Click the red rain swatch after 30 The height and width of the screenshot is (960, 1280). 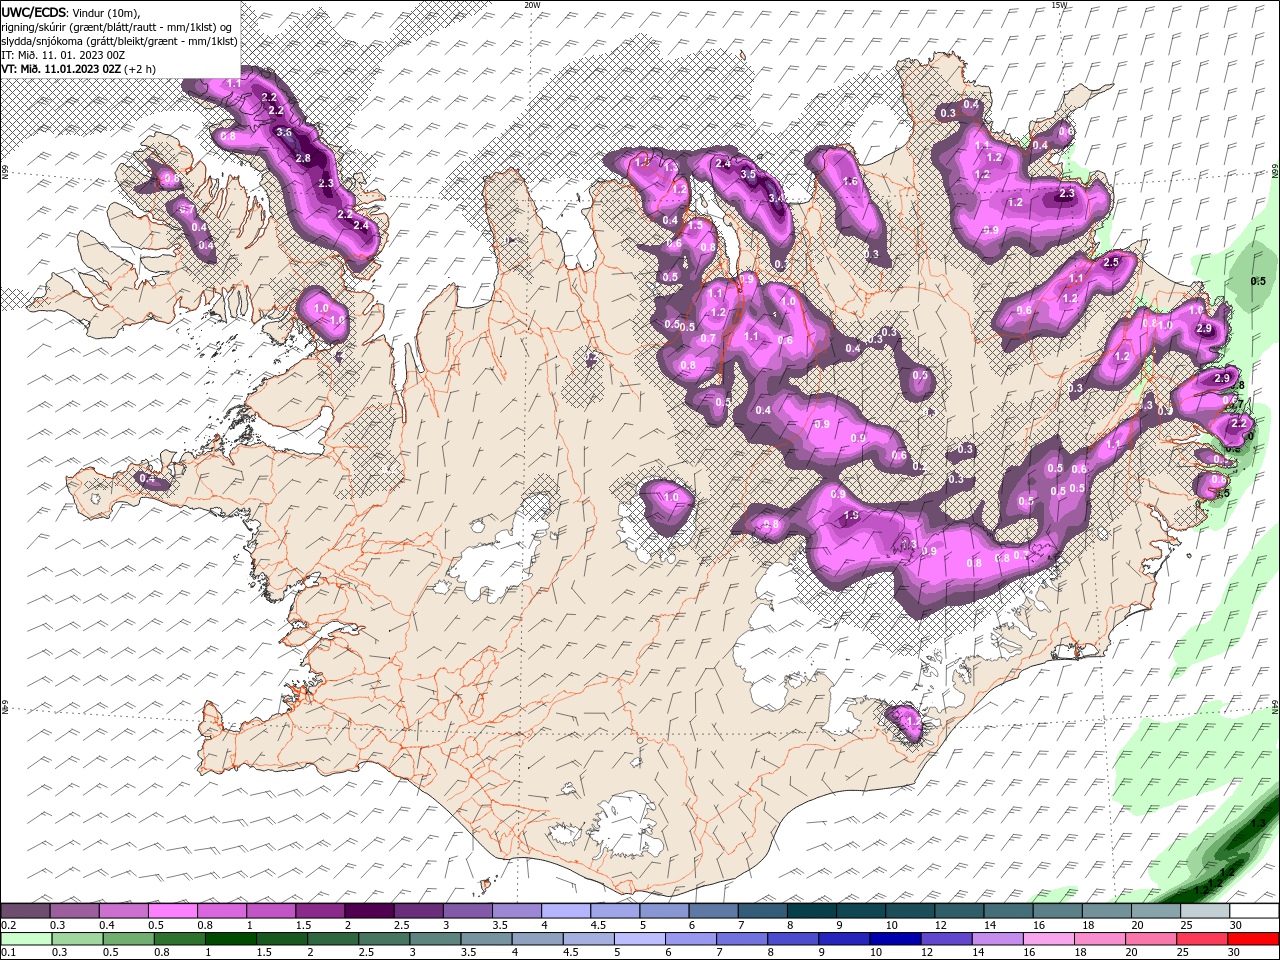pyautogui.click(x=1254, y=939)
